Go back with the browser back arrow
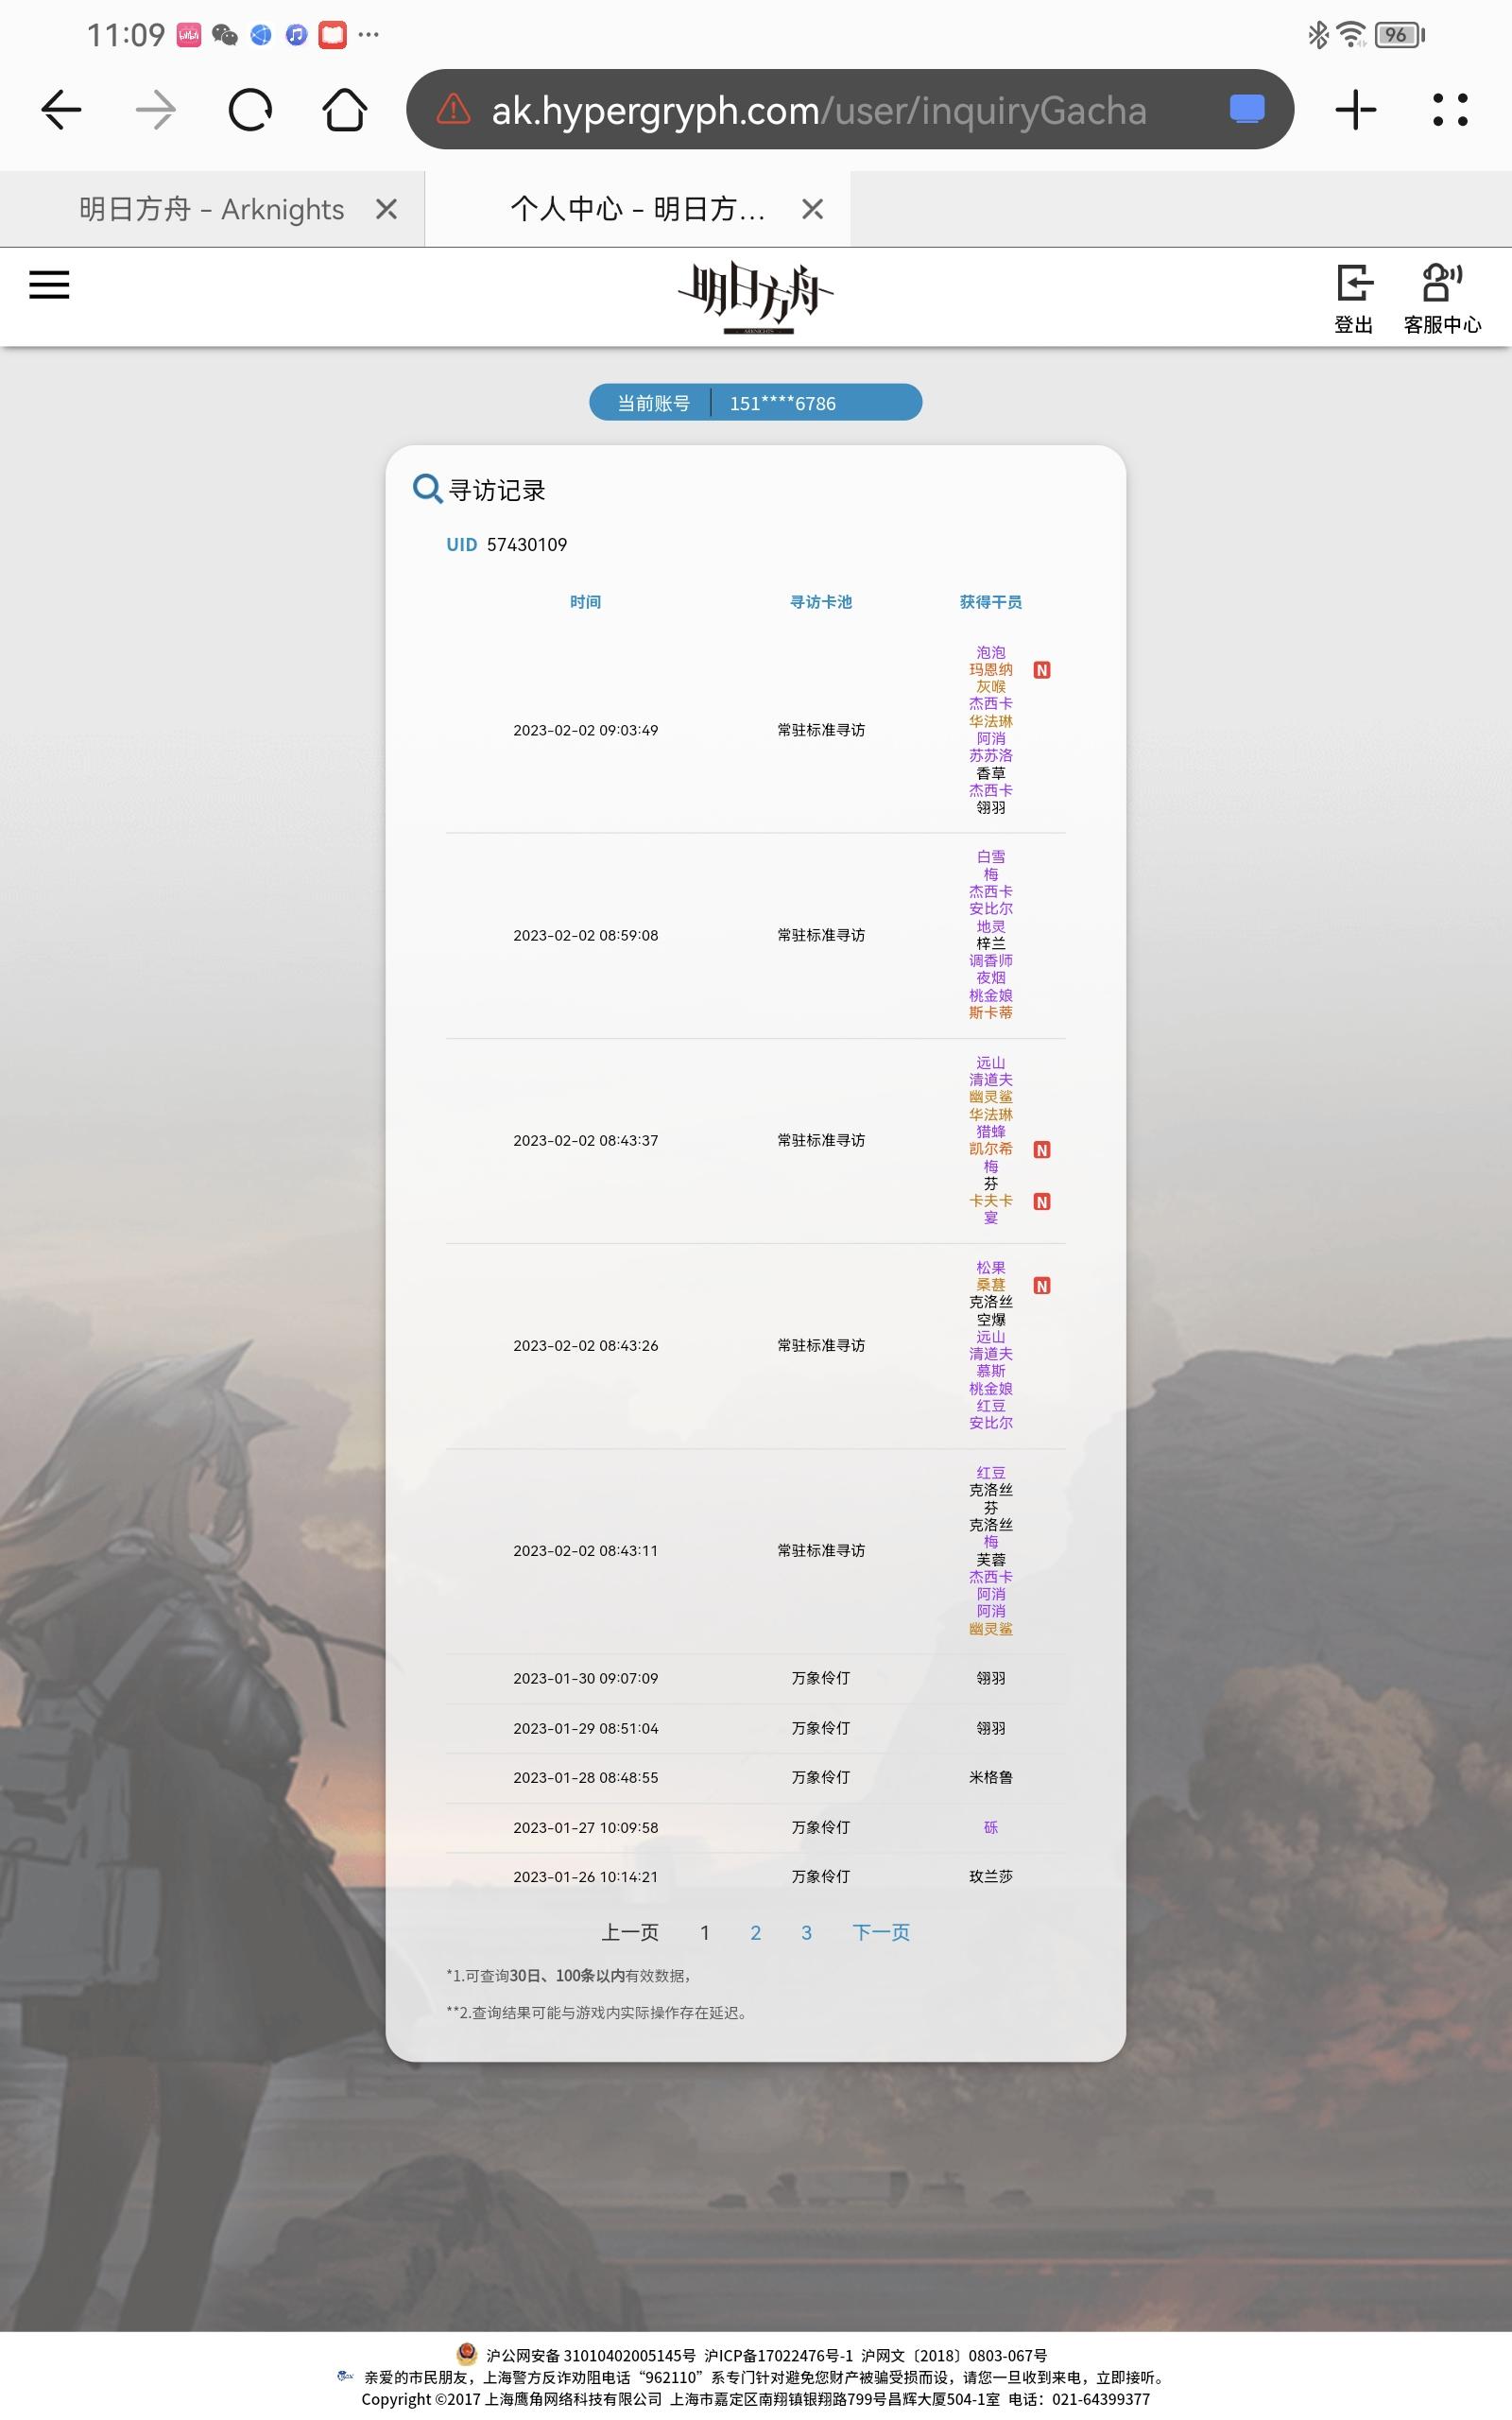The width and height of the screenshot is (1512, 2420). pyautogui.click(x=61, y=110)
